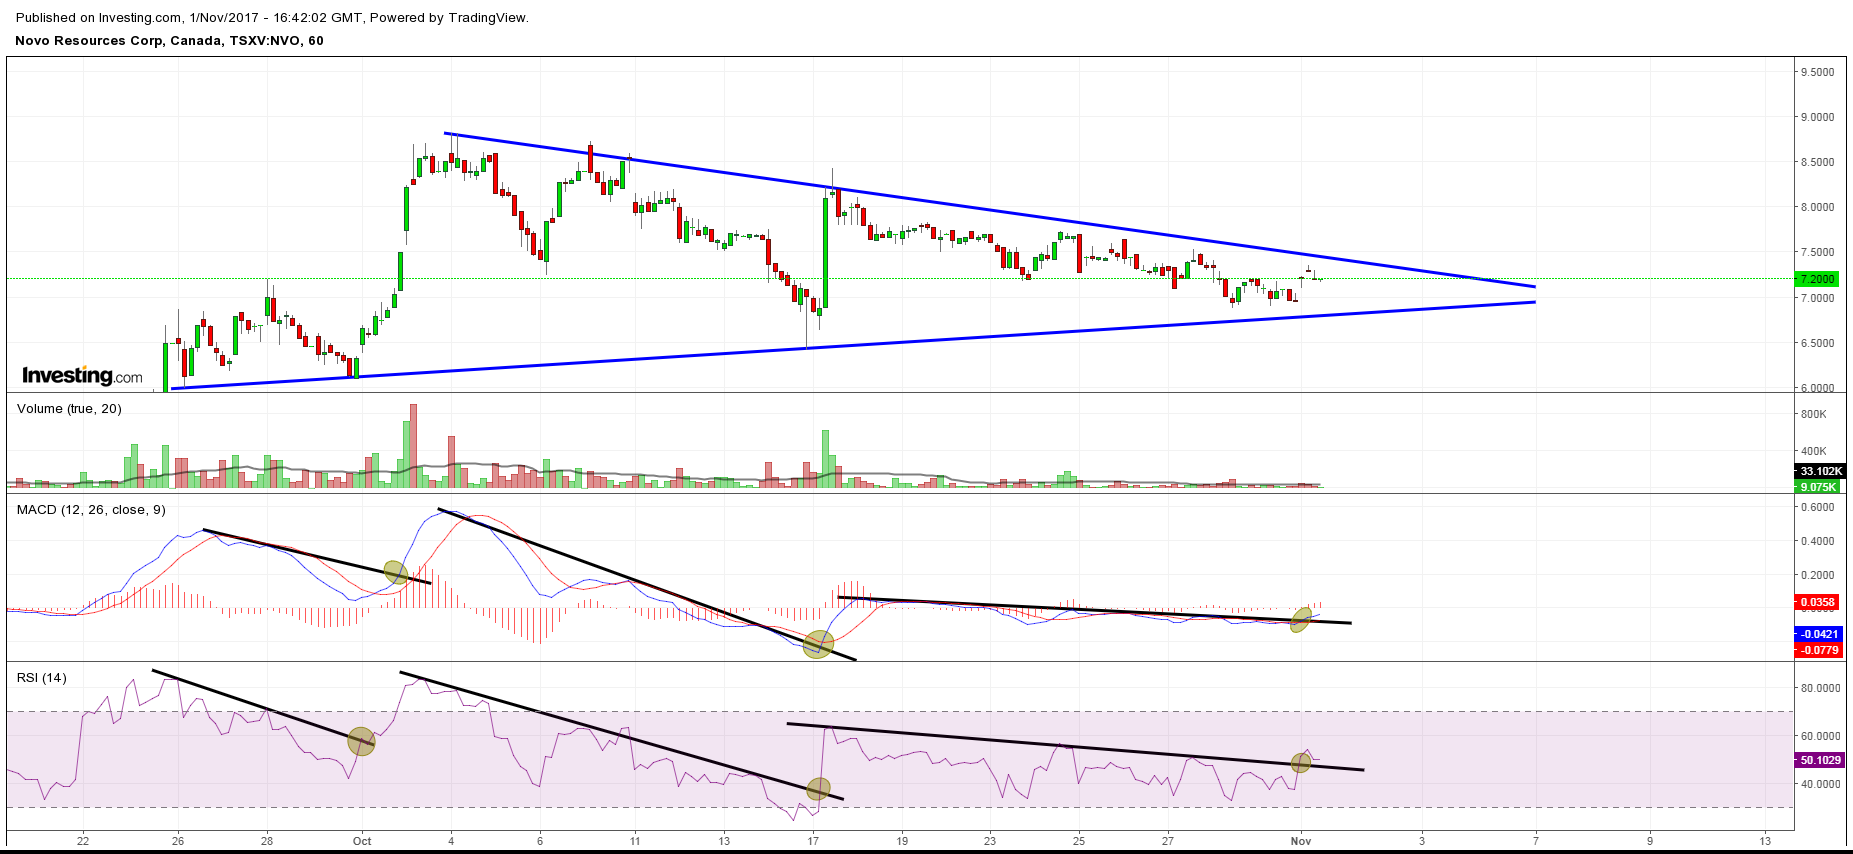Click the 0.6000 MACD axis label

tap(1817, 507)
